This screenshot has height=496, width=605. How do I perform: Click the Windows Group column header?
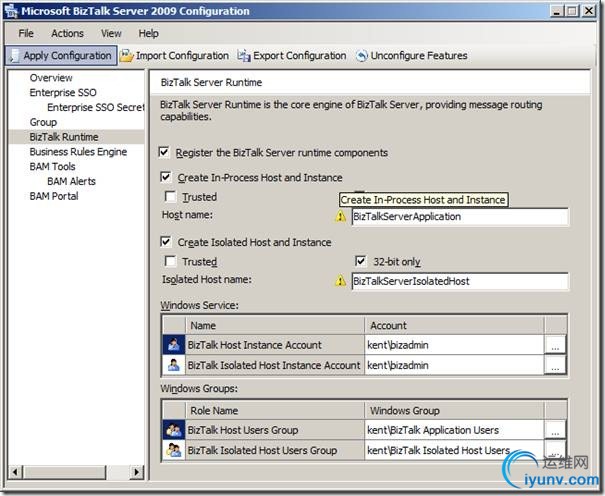pos(454,410)
